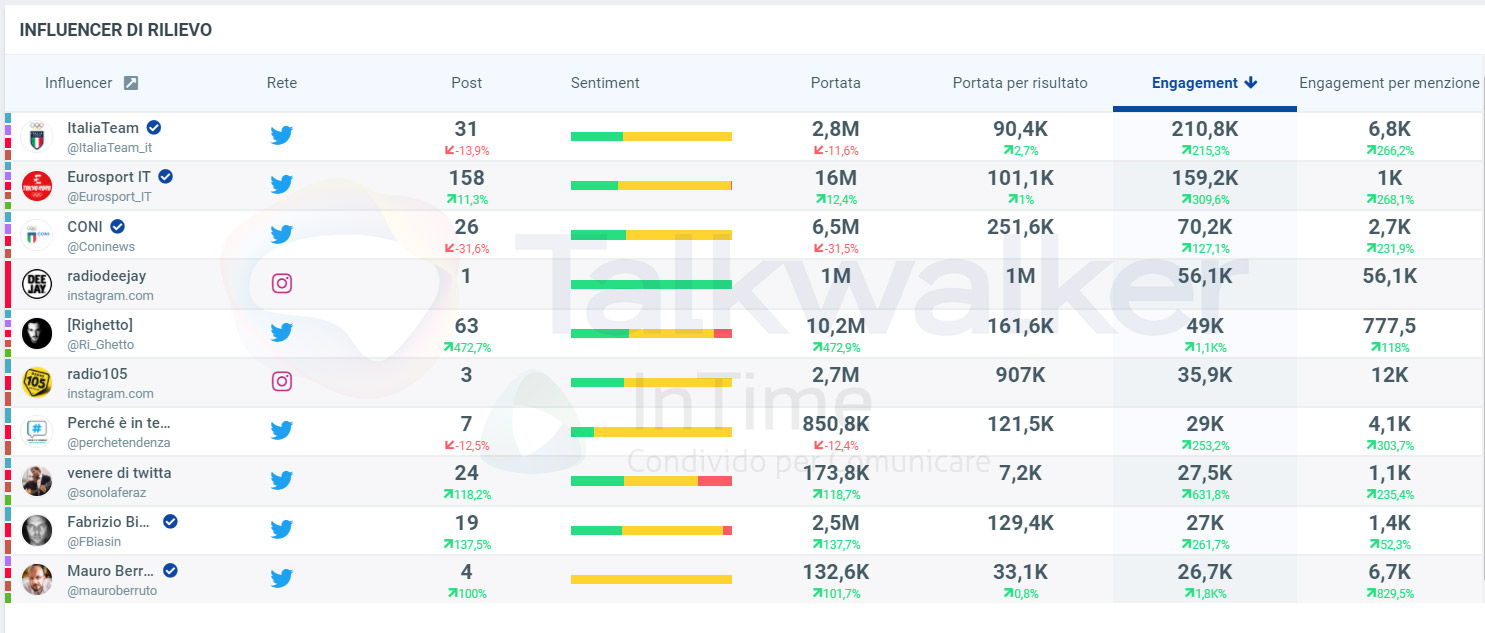This screenshot has width=1485, height=633.
Task: Click the @Eurosport_IT handle
Action: [x=110, y=197]
